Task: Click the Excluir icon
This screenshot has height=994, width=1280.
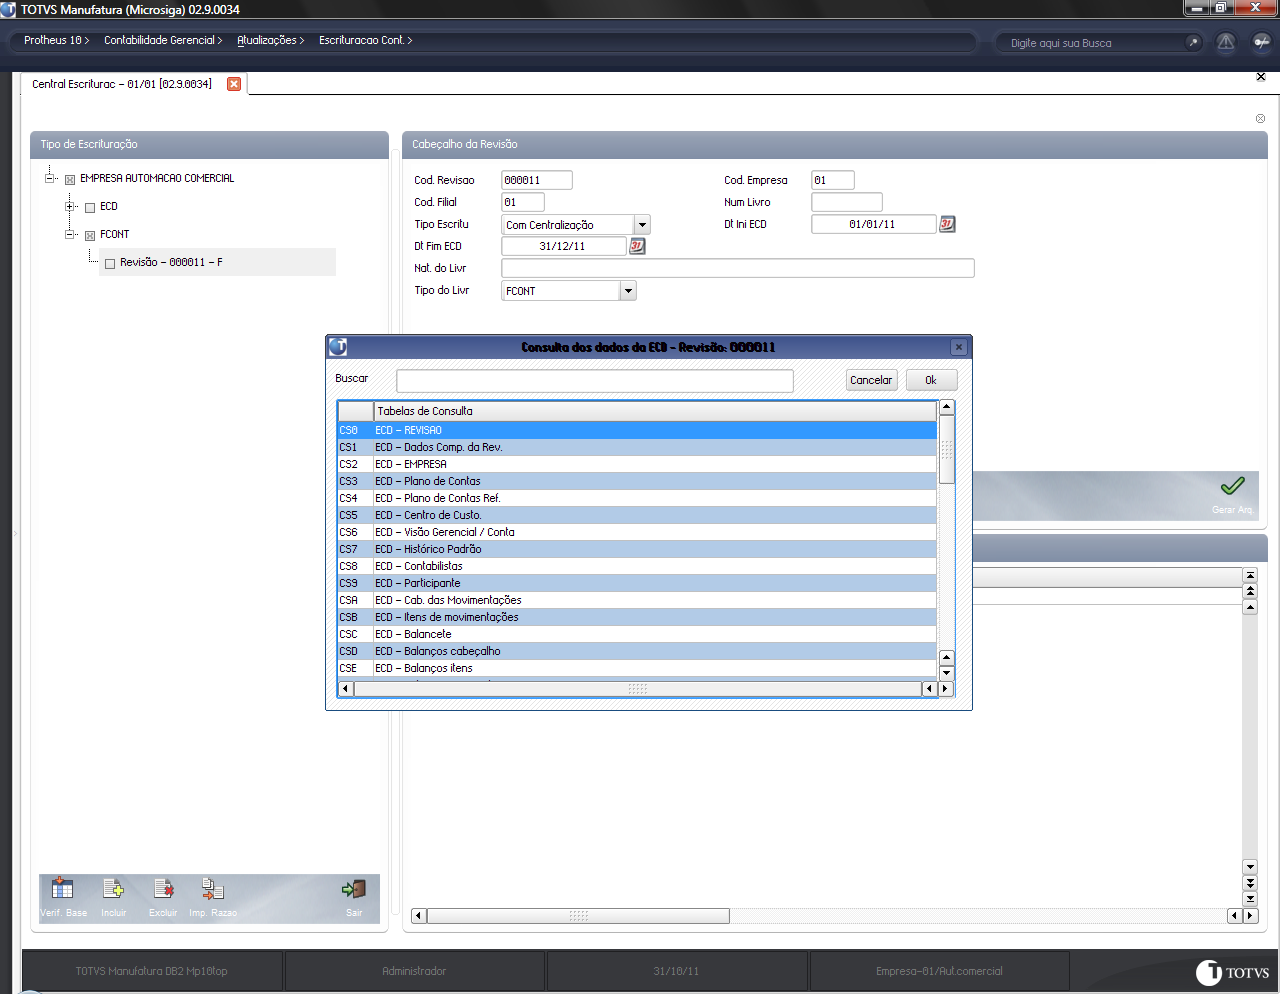Action: coord(163,888)
